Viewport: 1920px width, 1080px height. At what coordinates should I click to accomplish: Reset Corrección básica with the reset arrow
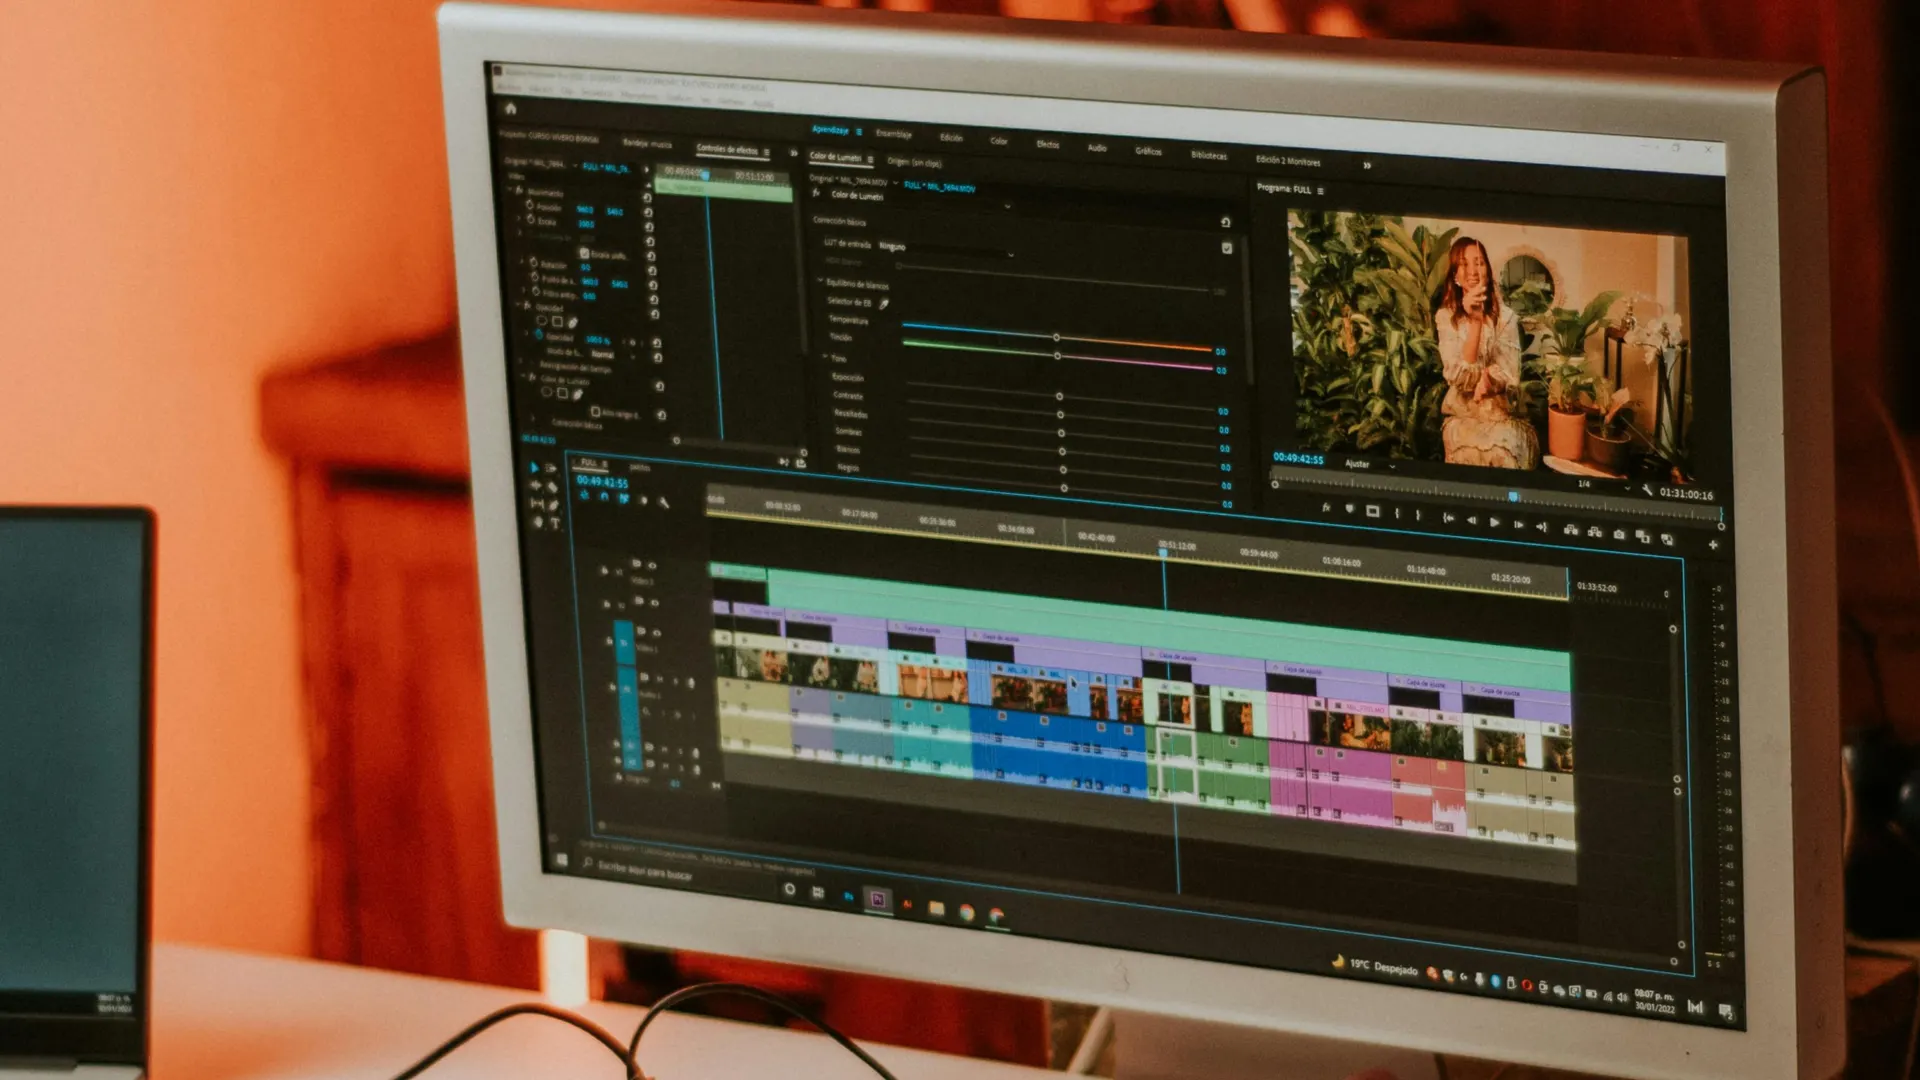(1225, 222)
